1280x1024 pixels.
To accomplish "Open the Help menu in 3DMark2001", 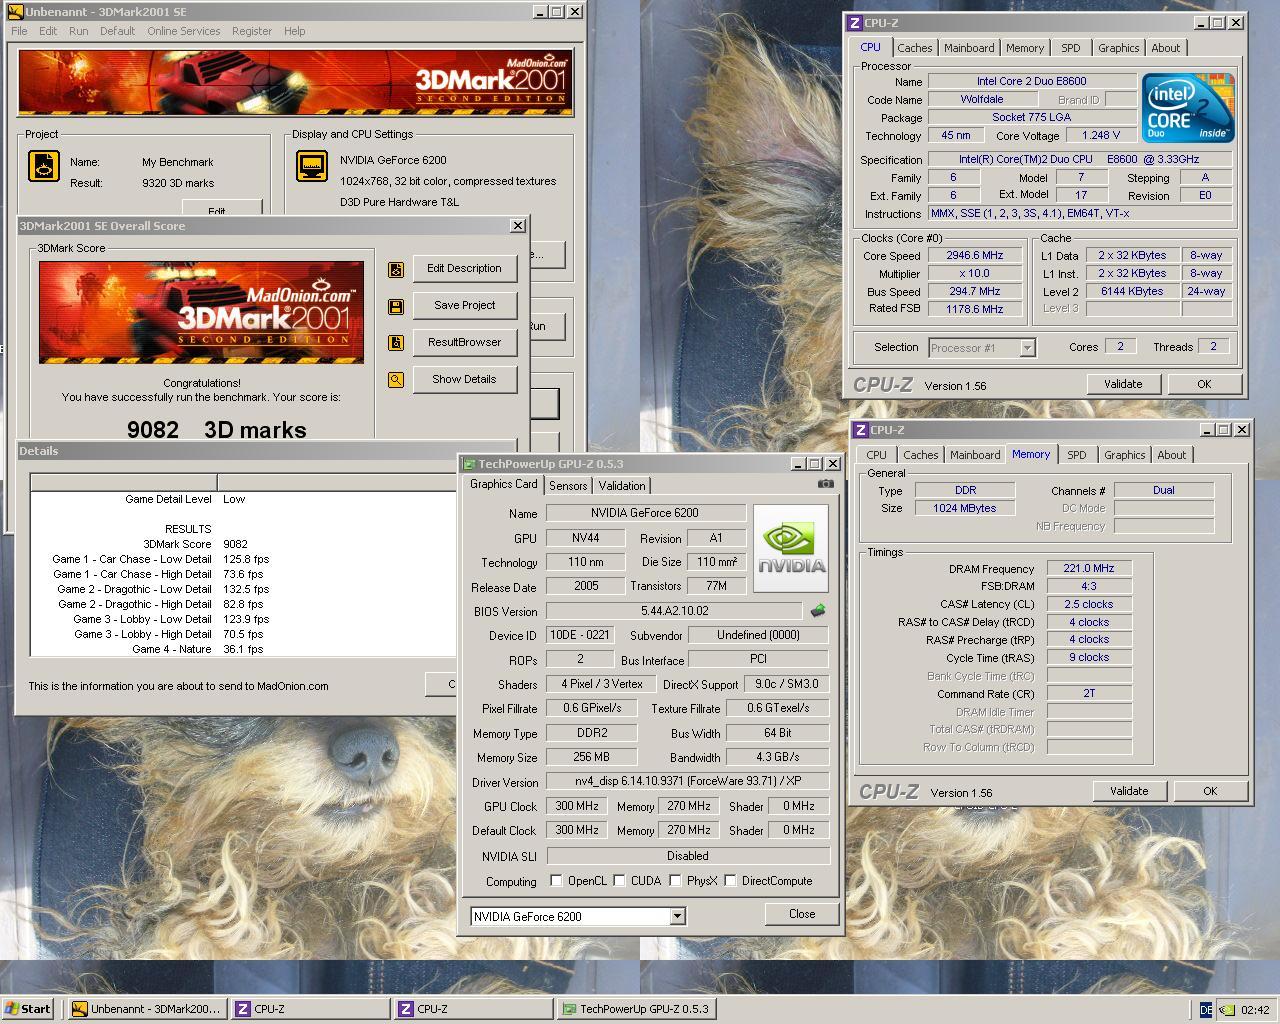I will tap(294, 31).
